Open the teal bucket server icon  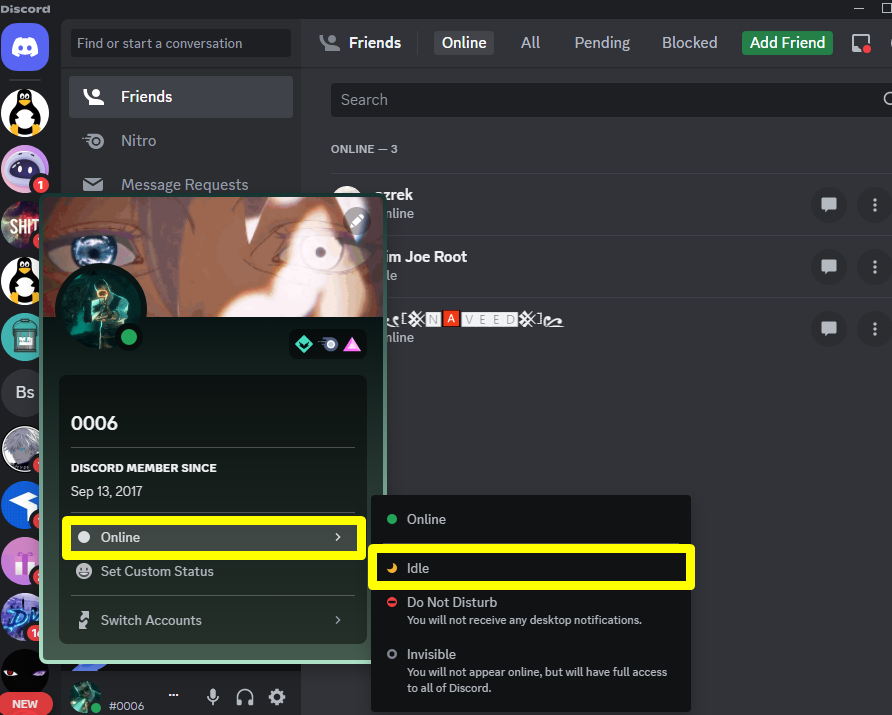[x=22, y=337]
